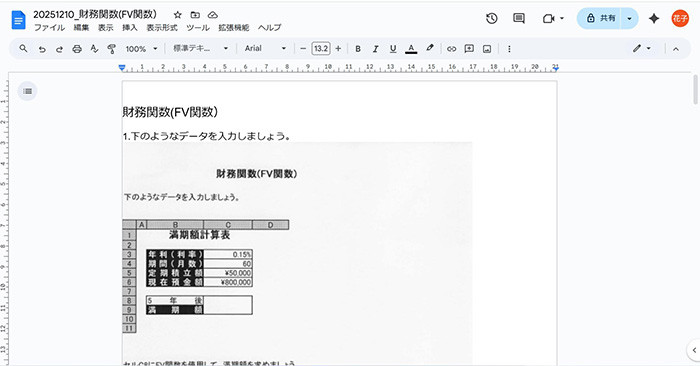
Task: Open the Arial font dropdown
Action: [x=265, y=48]
